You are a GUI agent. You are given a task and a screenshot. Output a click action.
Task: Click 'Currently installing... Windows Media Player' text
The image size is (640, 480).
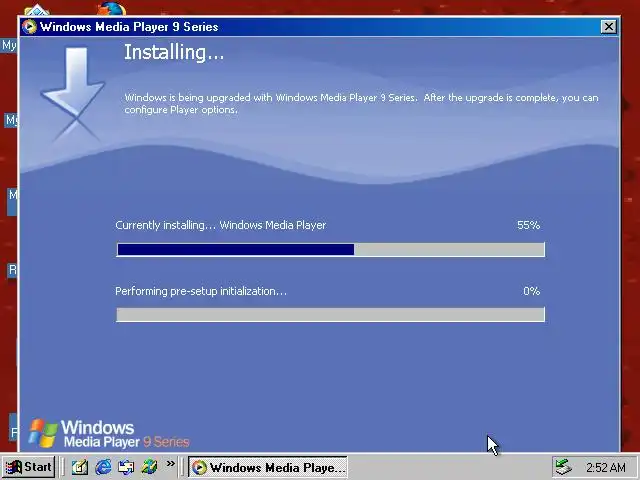point(220,225)
